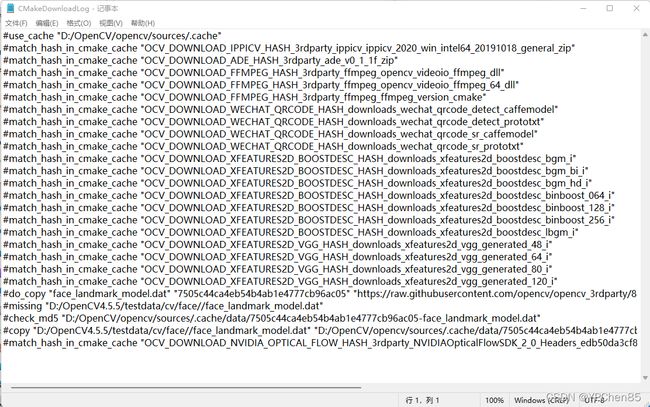Click the horizontal scrollbar thumb
This screenshot has height=407, width=650.
click(x=186, y=388)
